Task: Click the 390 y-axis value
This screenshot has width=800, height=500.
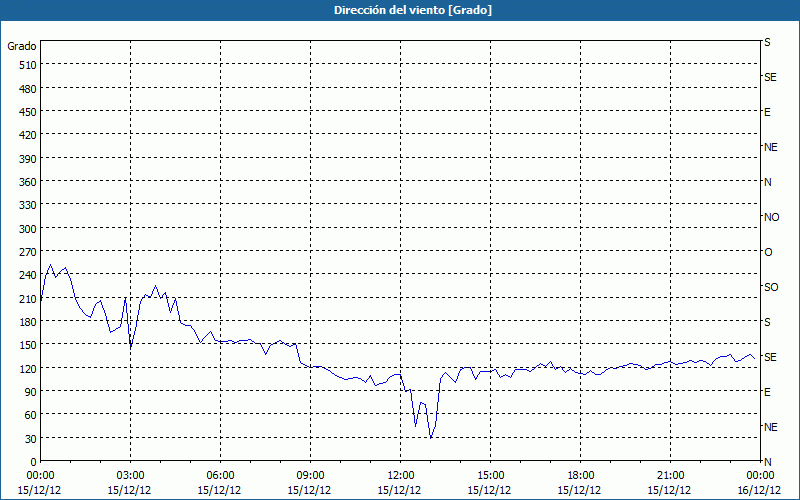Action: coord(28,159)
